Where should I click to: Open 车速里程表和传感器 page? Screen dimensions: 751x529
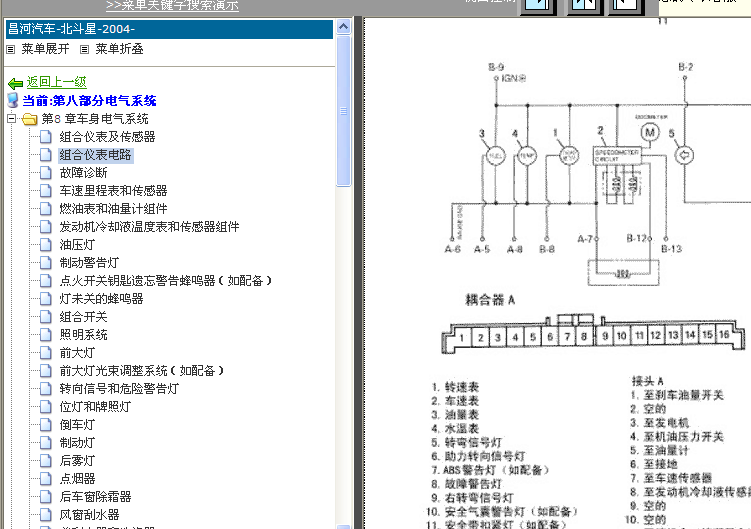[x=114, y=191]
